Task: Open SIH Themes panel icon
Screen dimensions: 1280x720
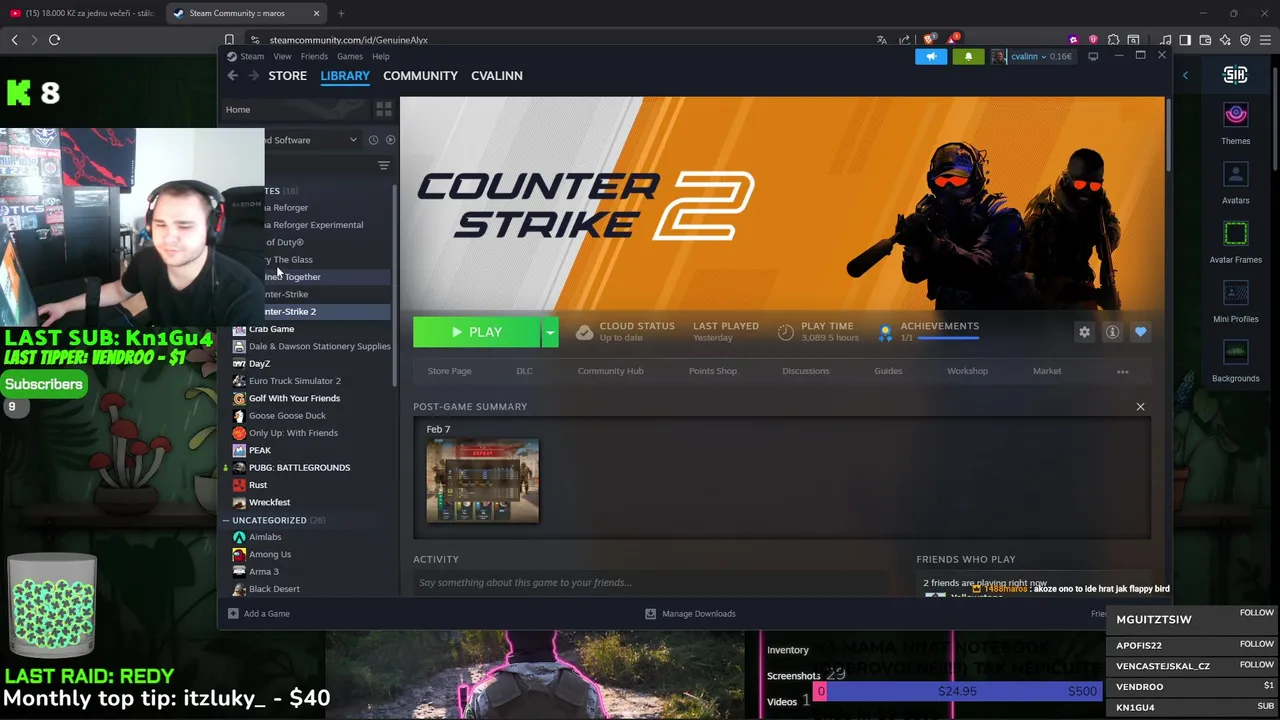Action: [1236, 115]
